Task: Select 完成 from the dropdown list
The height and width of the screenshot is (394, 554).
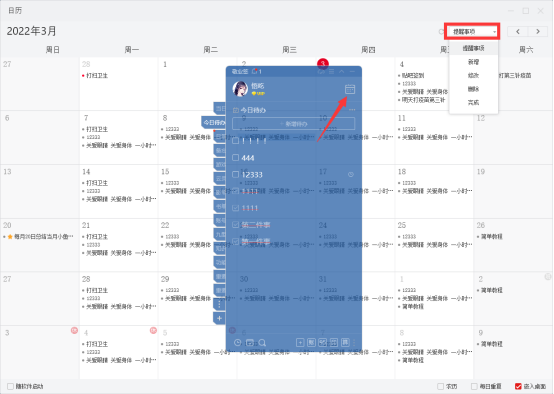Action: pyautogui.click(x=473, y=102)
